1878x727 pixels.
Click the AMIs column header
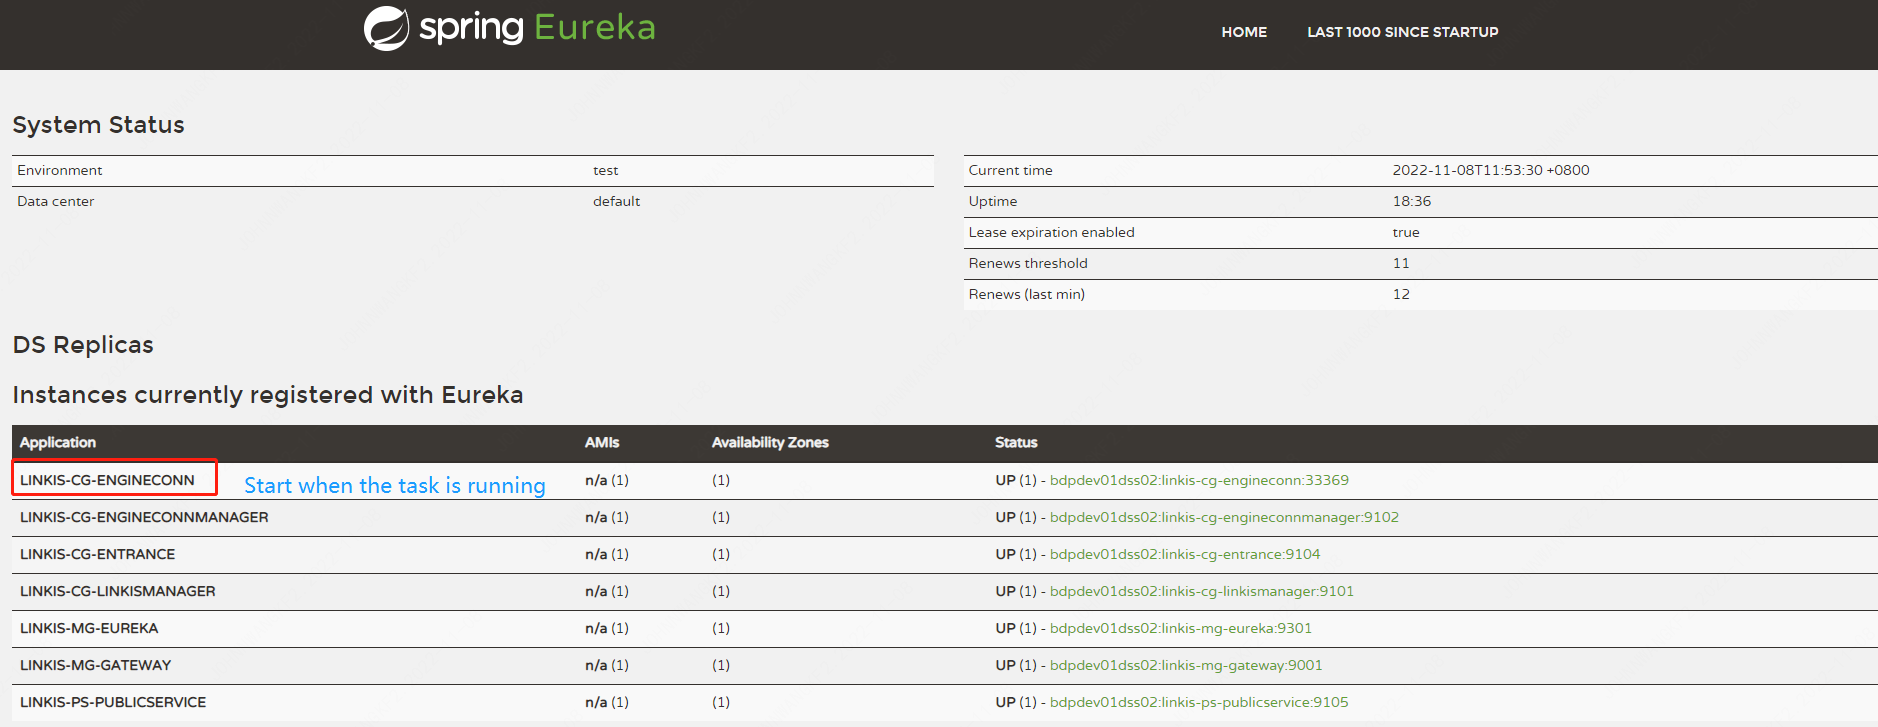(x=601, y=442)
